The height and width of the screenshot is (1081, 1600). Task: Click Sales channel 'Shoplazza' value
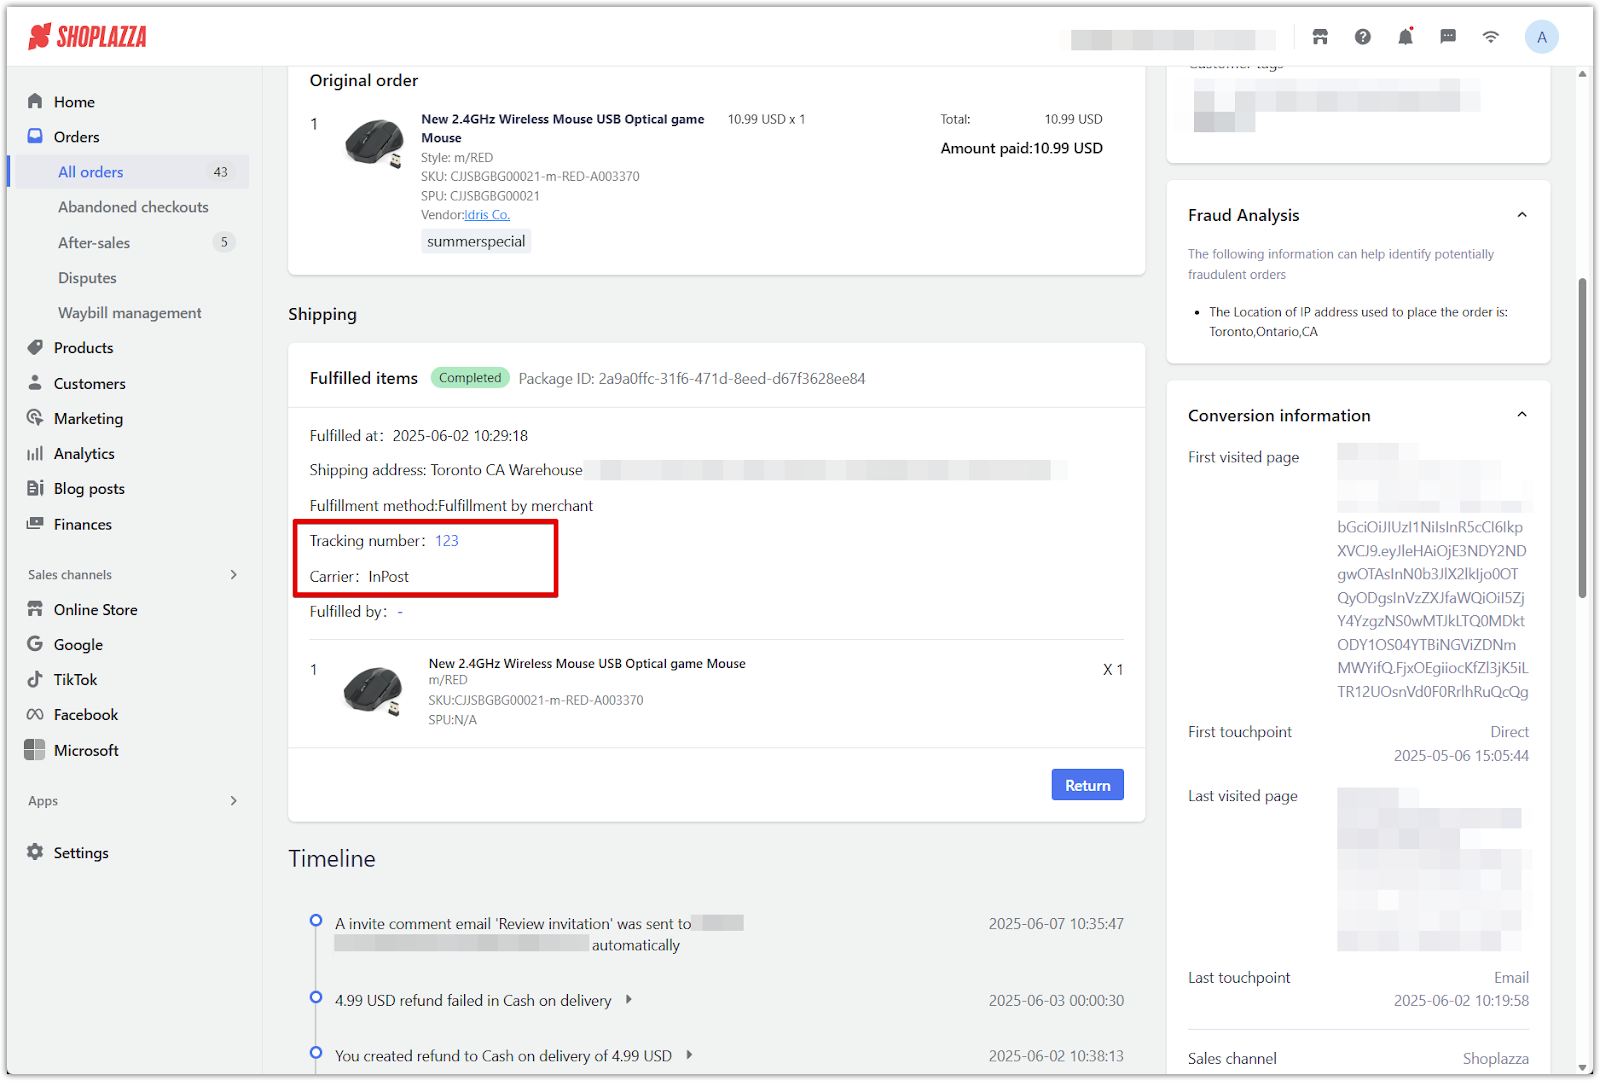pyautogui.click(x=1495, y=1059)
